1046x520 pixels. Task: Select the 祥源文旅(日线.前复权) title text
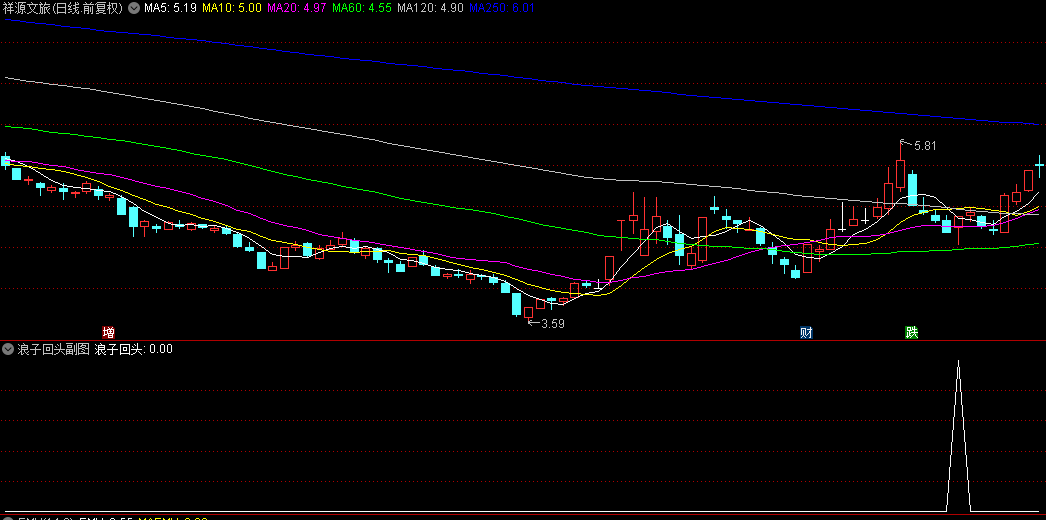[63, 9]
